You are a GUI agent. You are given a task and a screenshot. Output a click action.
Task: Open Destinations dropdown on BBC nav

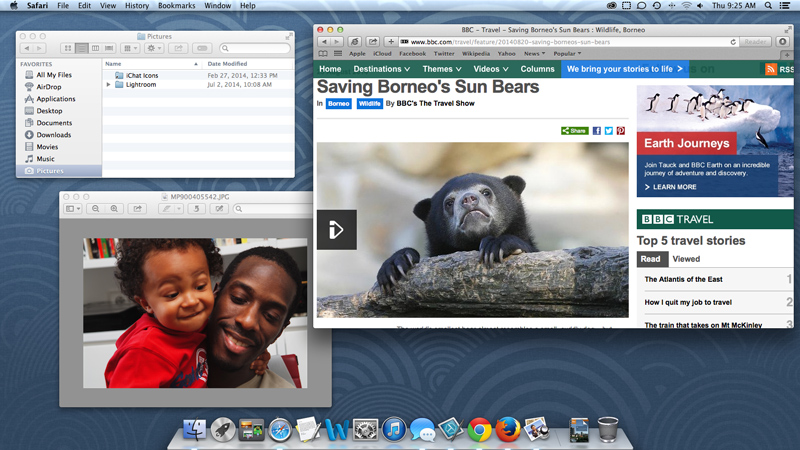coord(382,69)
